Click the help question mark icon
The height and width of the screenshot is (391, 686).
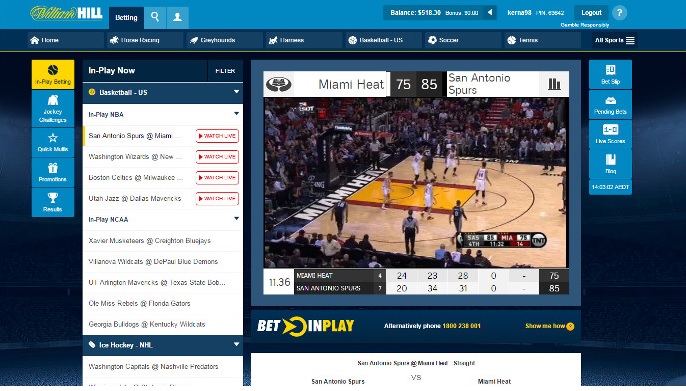[x=619, y=13]
